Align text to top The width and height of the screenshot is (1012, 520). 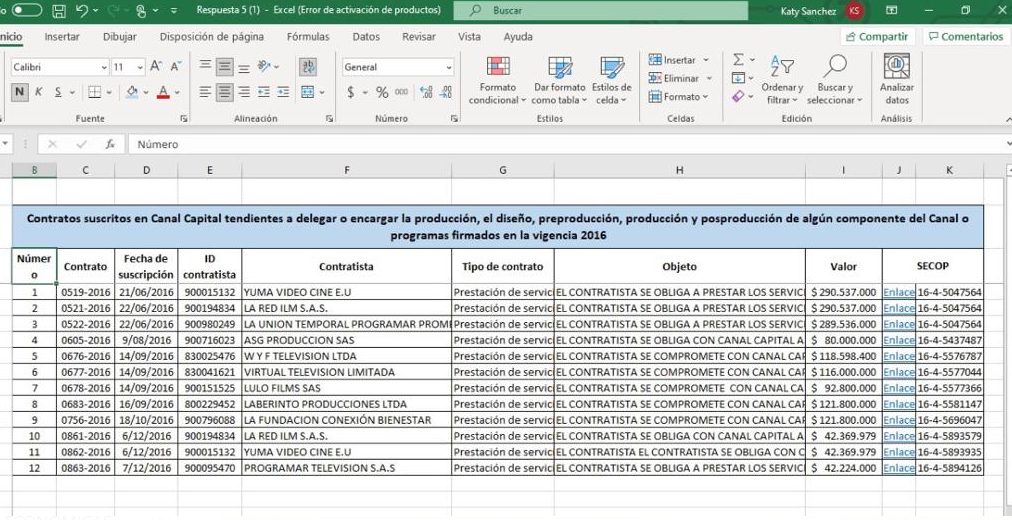tap(205, 66)
